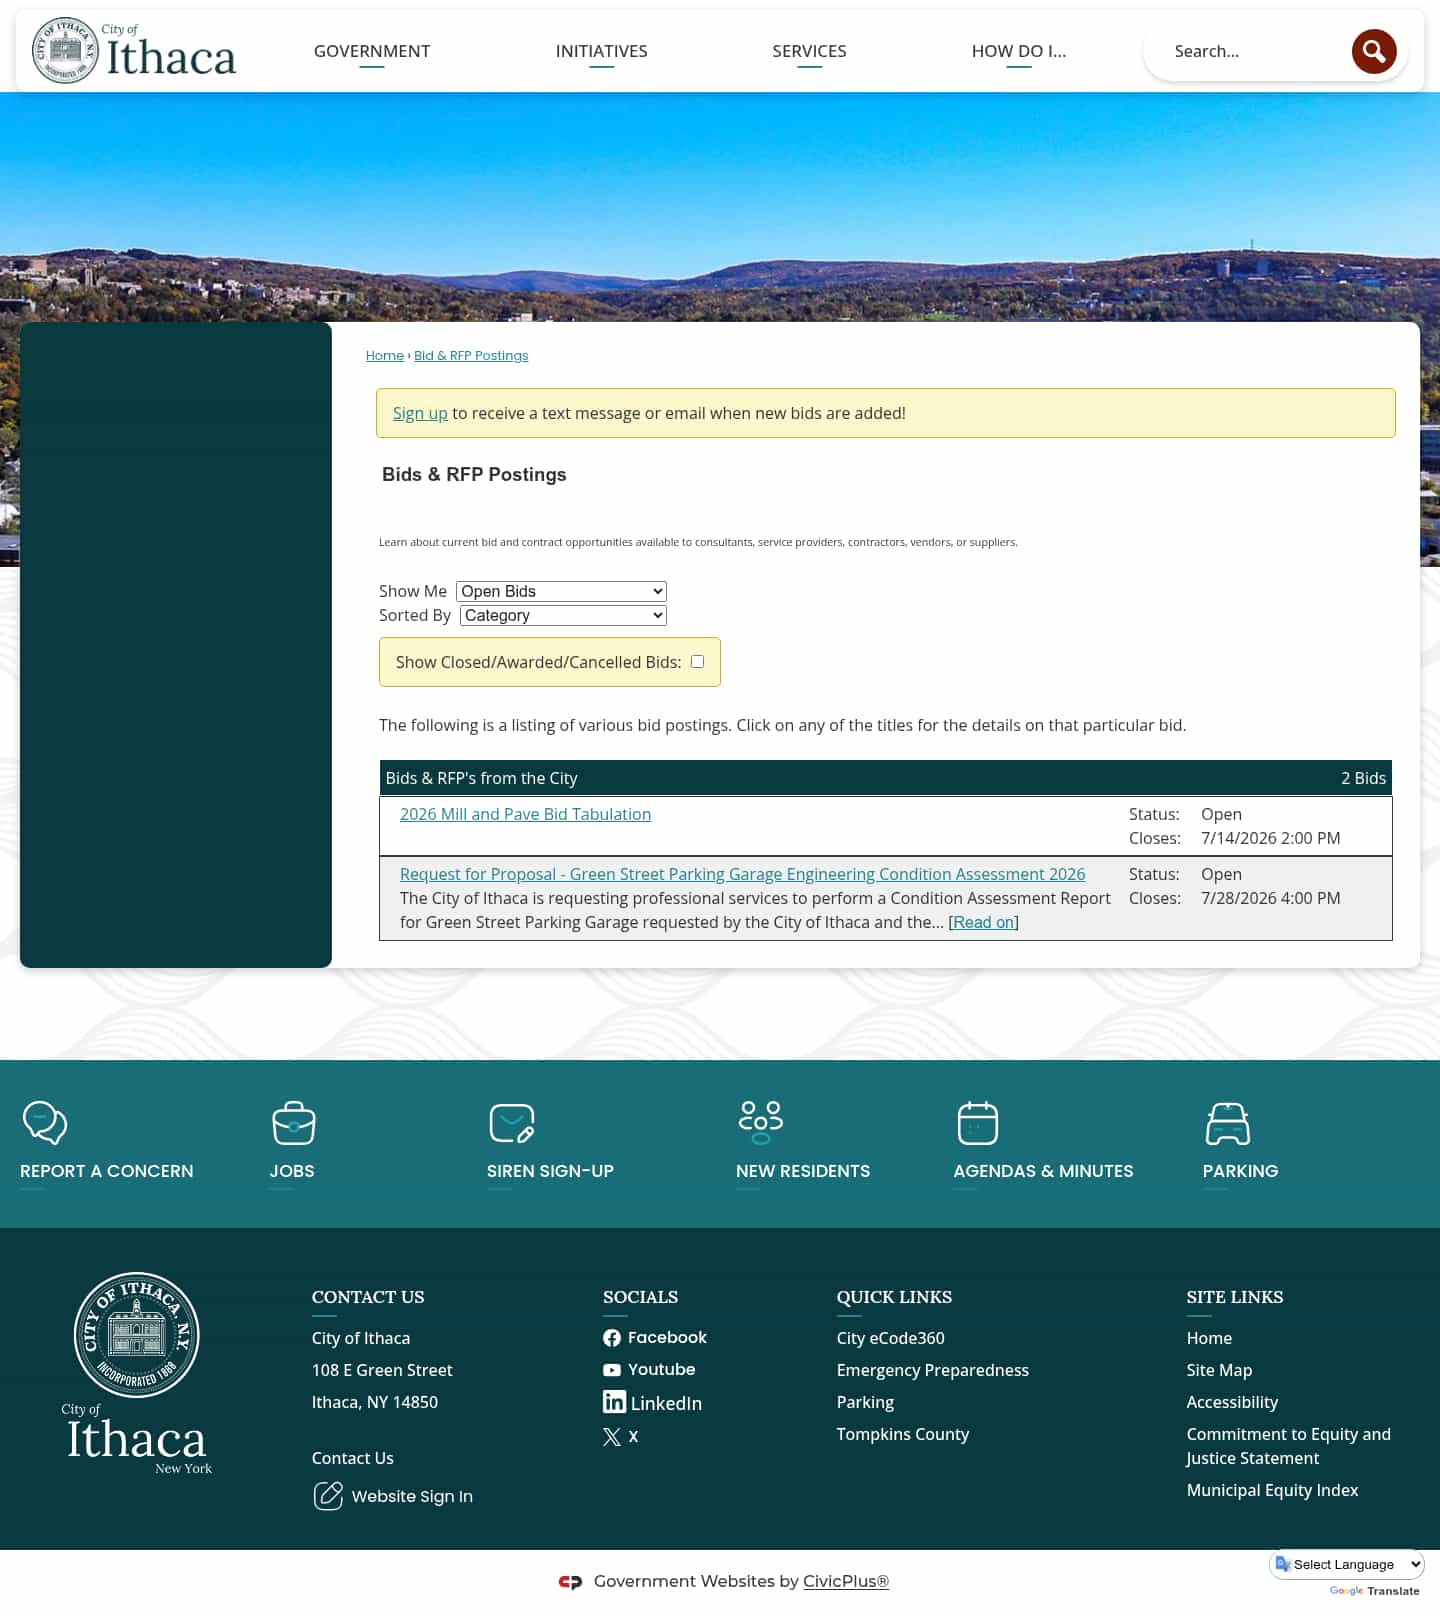Viewport: 1440px width, 1616px height.
Task: Click the red search magnifier button
Action: [x=1374, y=51]
